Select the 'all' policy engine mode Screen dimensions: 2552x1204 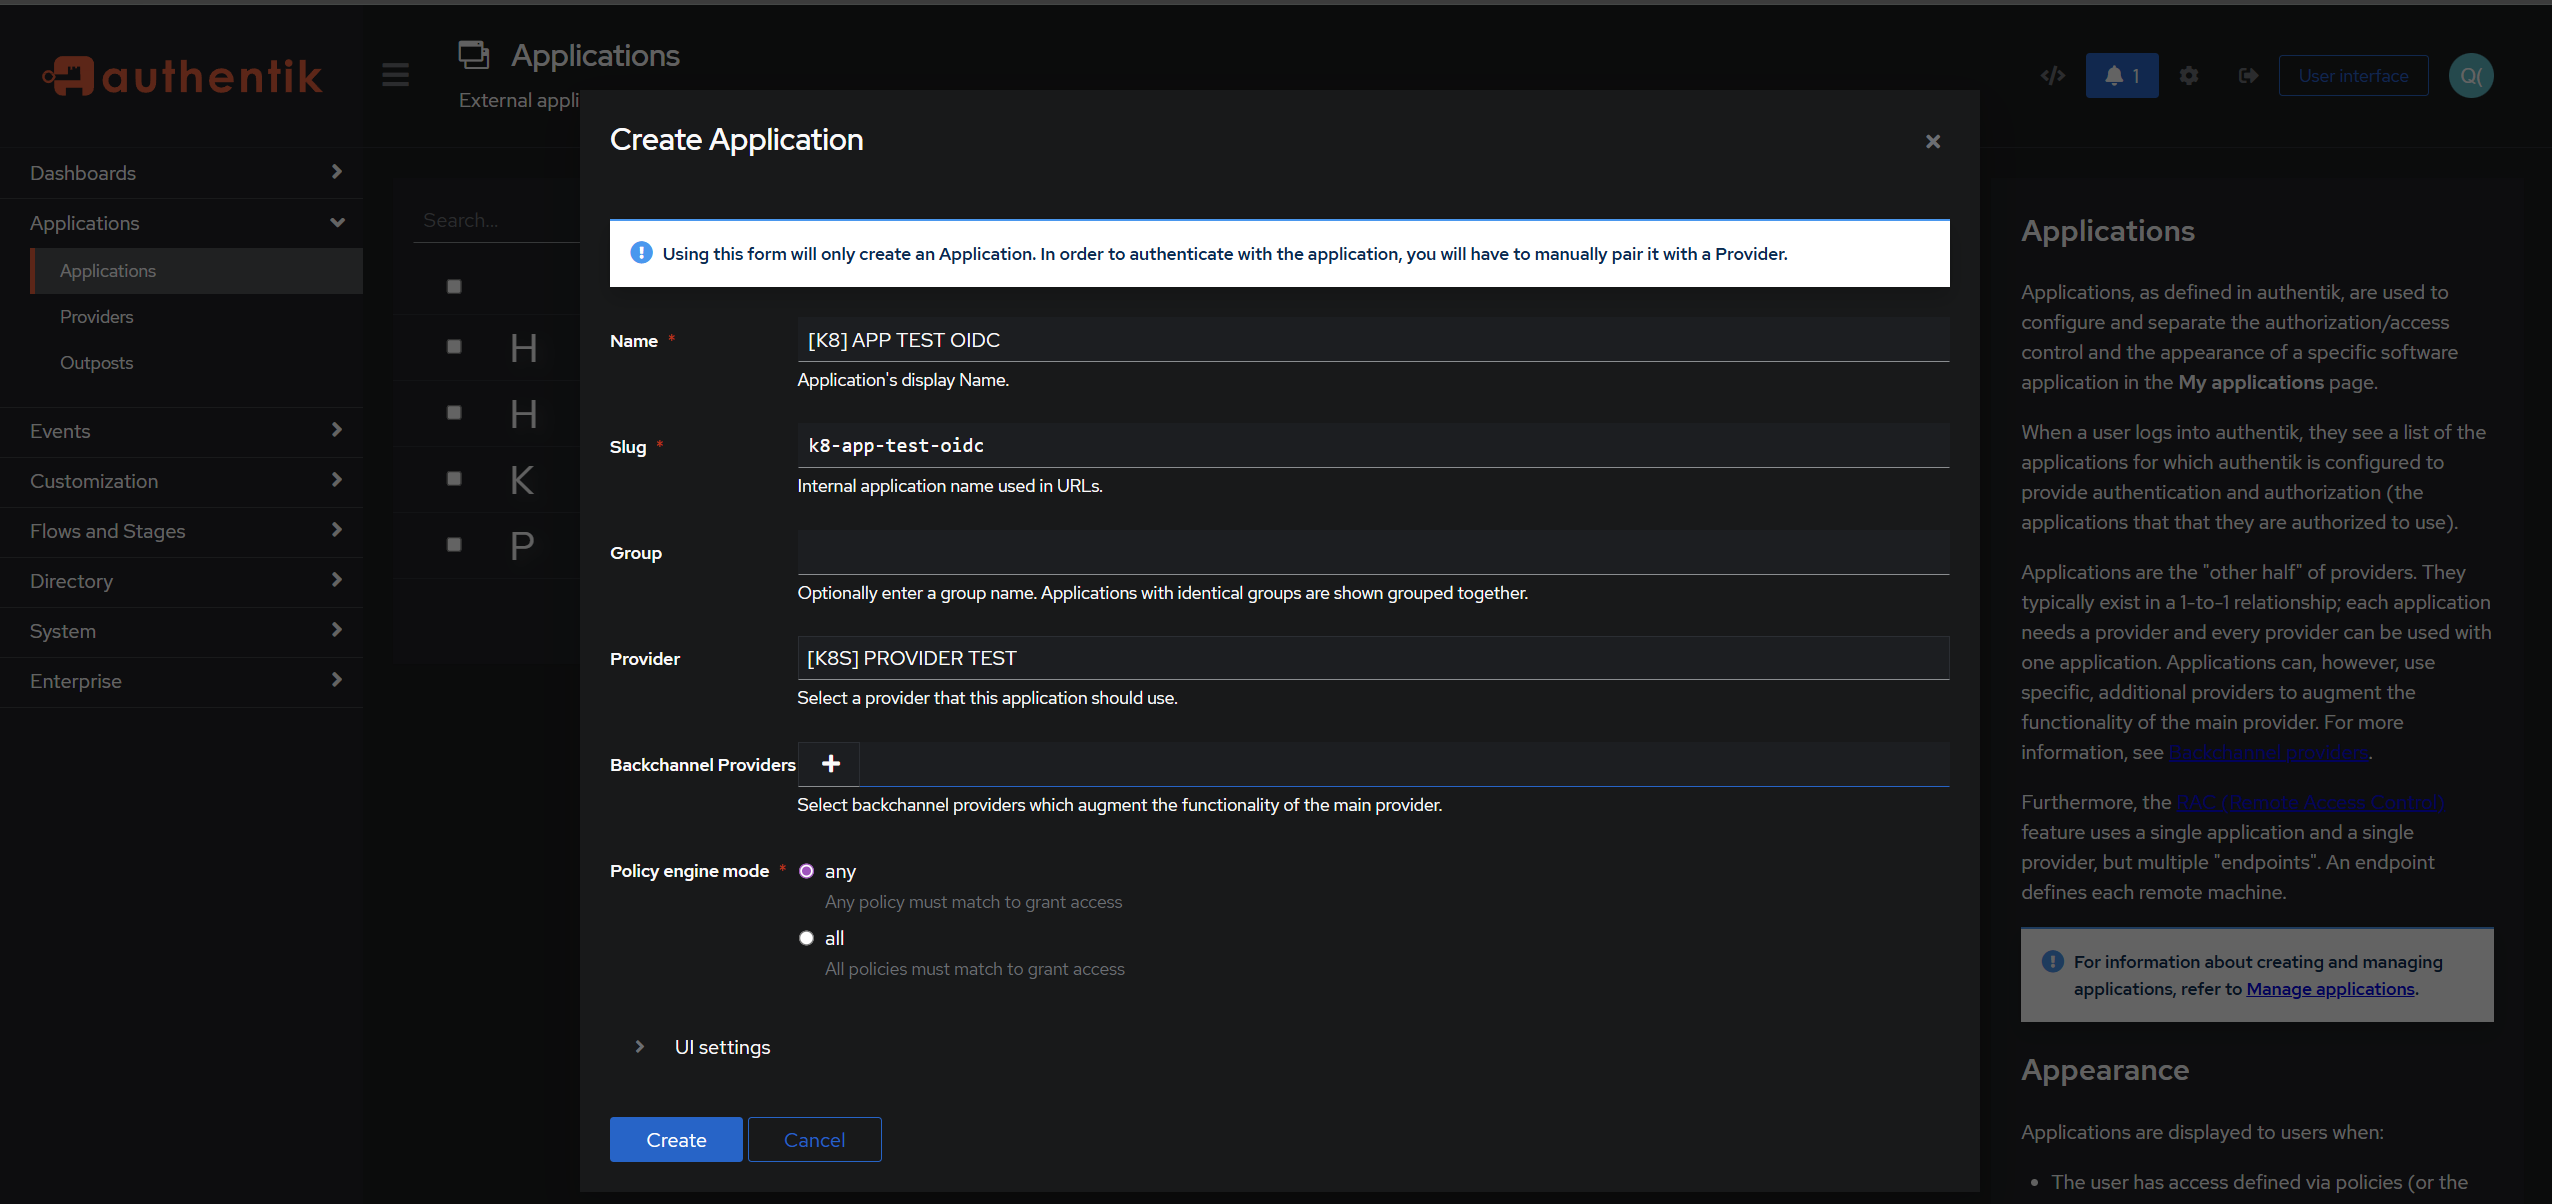click(806, 938)
